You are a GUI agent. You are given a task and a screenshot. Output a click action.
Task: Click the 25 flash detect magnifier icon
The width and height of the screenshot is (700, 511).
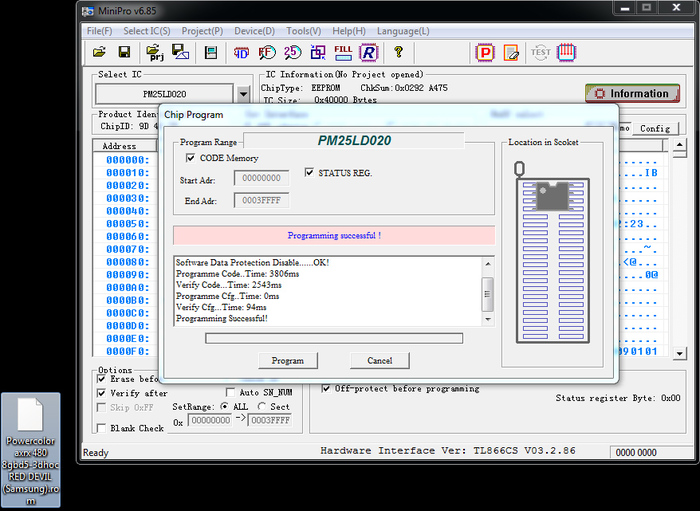coord(292,53)
